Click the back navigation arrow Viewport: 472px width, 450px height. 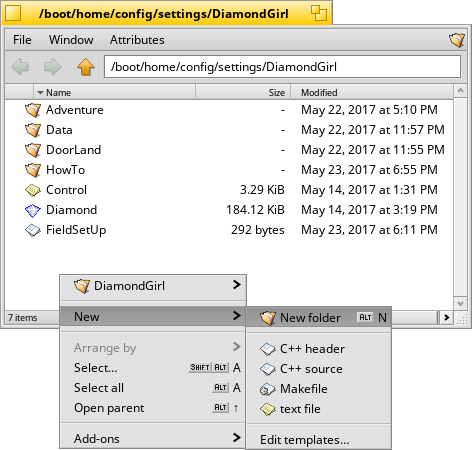[x=20, y=67]
